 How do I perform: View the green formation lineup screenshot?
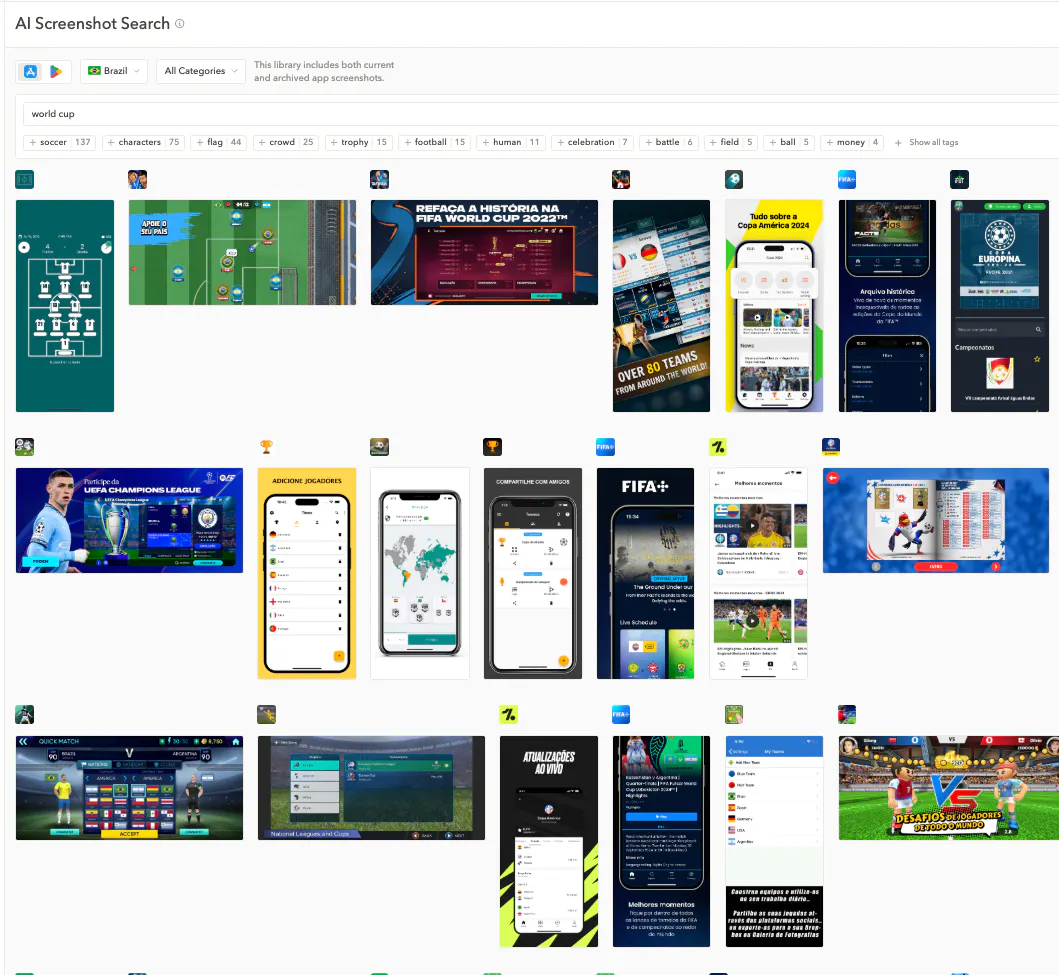pyautogui.click(x=65, y=306)
